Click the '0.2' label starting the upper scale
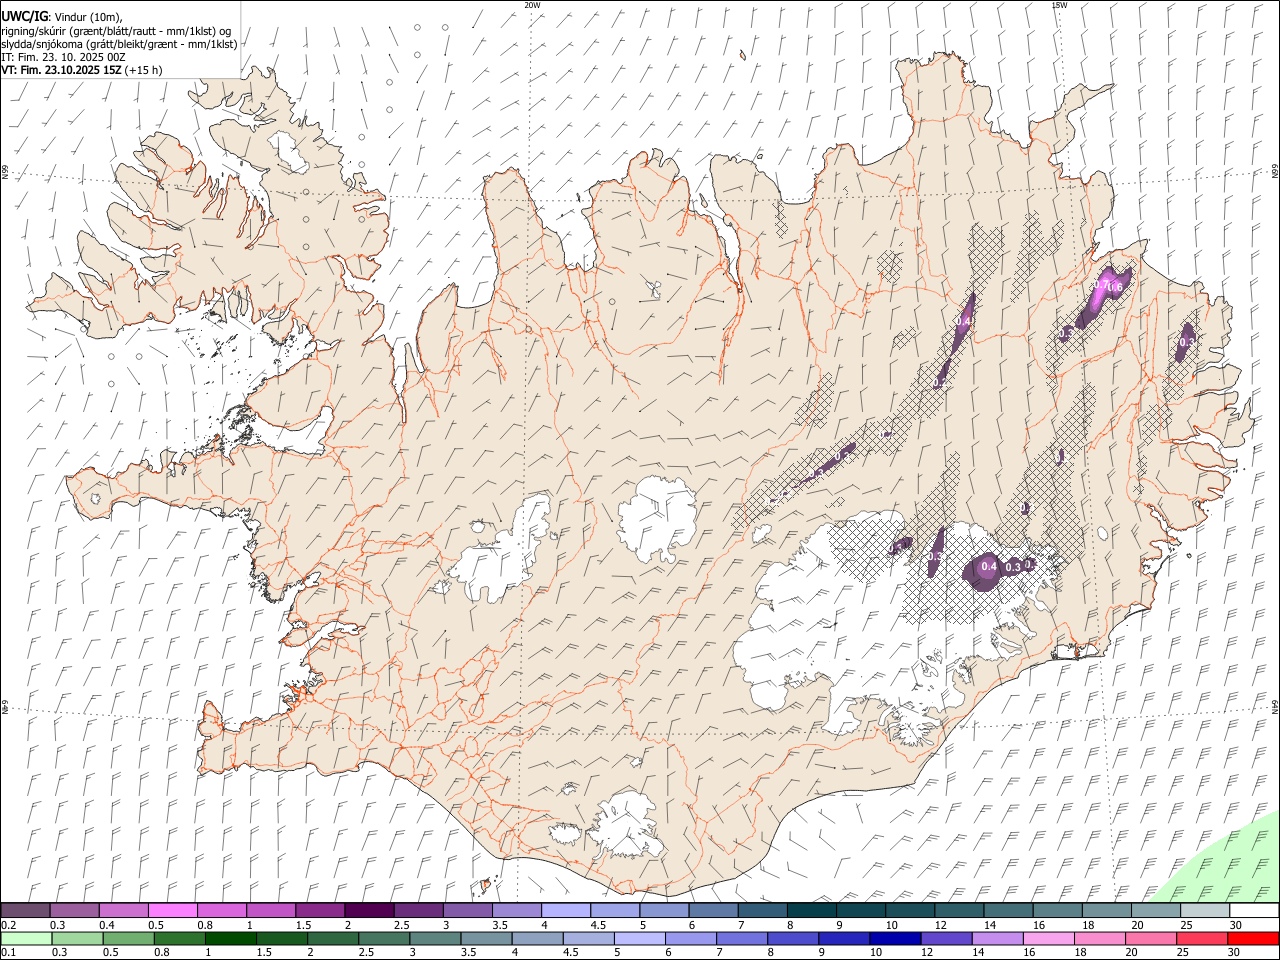 click(8, 925)
